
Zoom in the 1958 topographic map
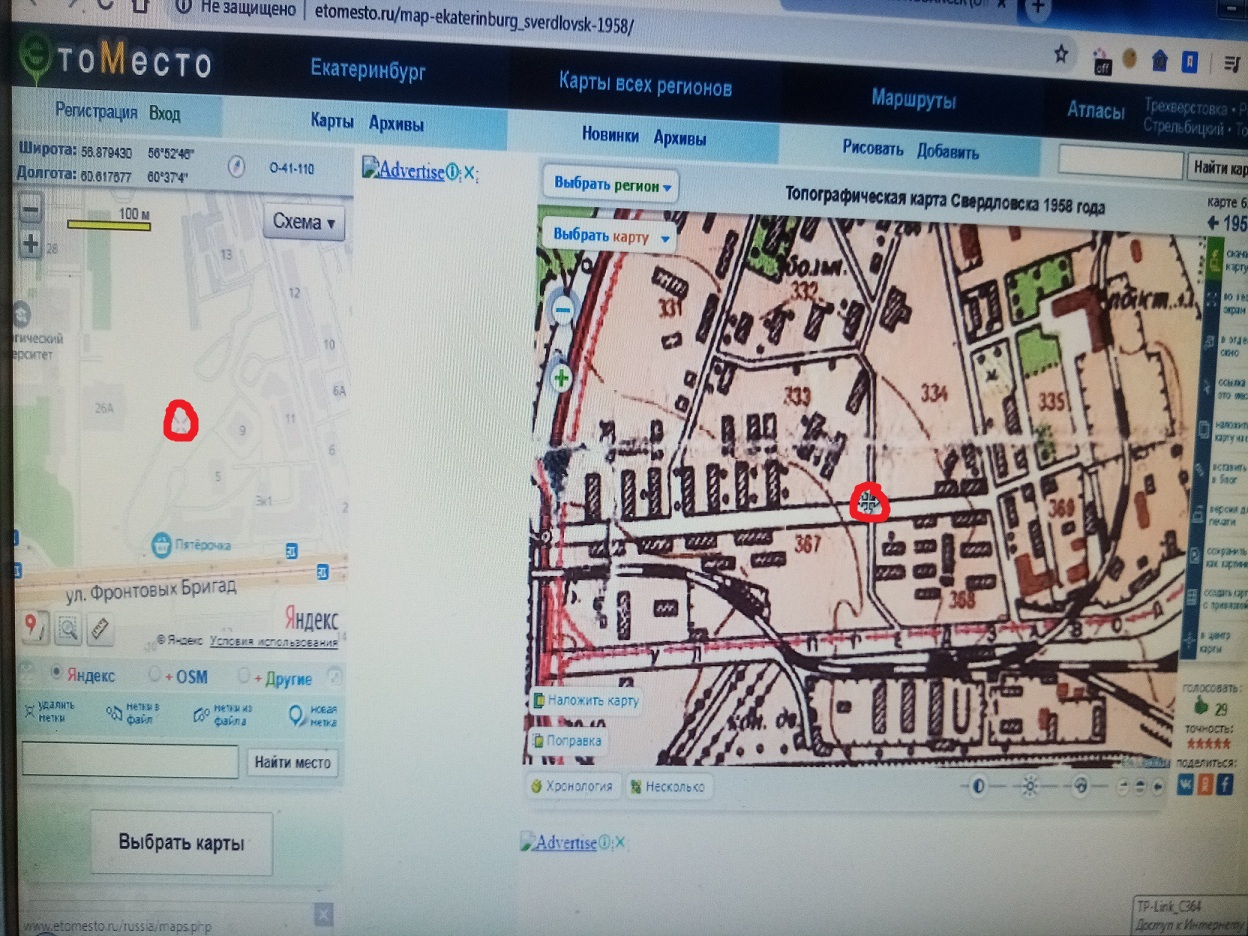pyautogui.click(x=563, y=378)
